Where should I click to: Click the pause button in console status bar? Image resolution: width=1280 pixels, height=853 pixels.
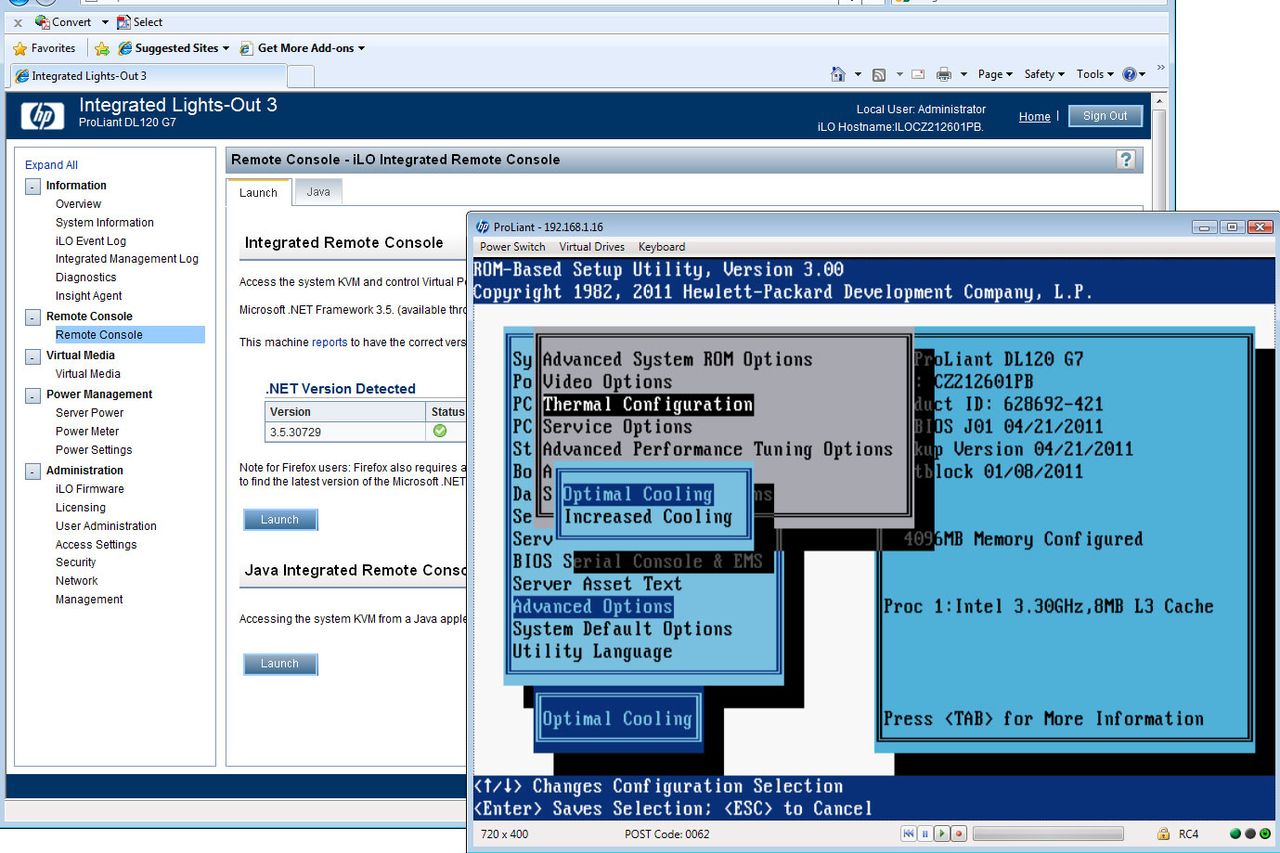click(x=925, y=833)
